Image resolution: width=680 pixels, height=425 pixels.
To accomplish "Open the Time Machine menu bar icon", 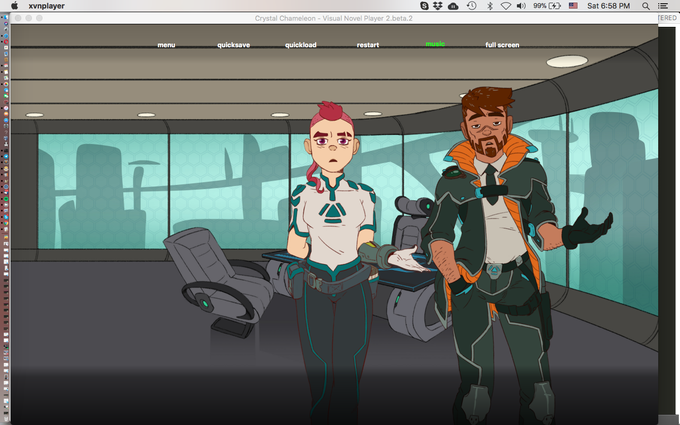I will point(472,6).
